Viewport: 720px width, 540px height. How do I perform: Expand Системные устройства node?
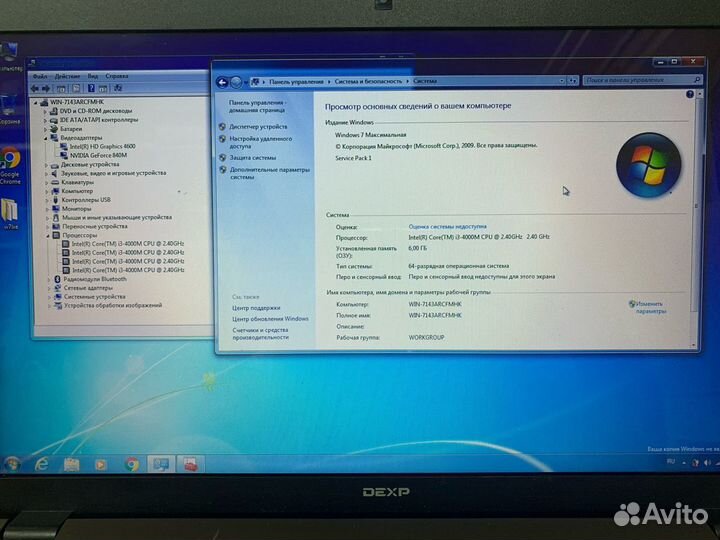(49, 297)
